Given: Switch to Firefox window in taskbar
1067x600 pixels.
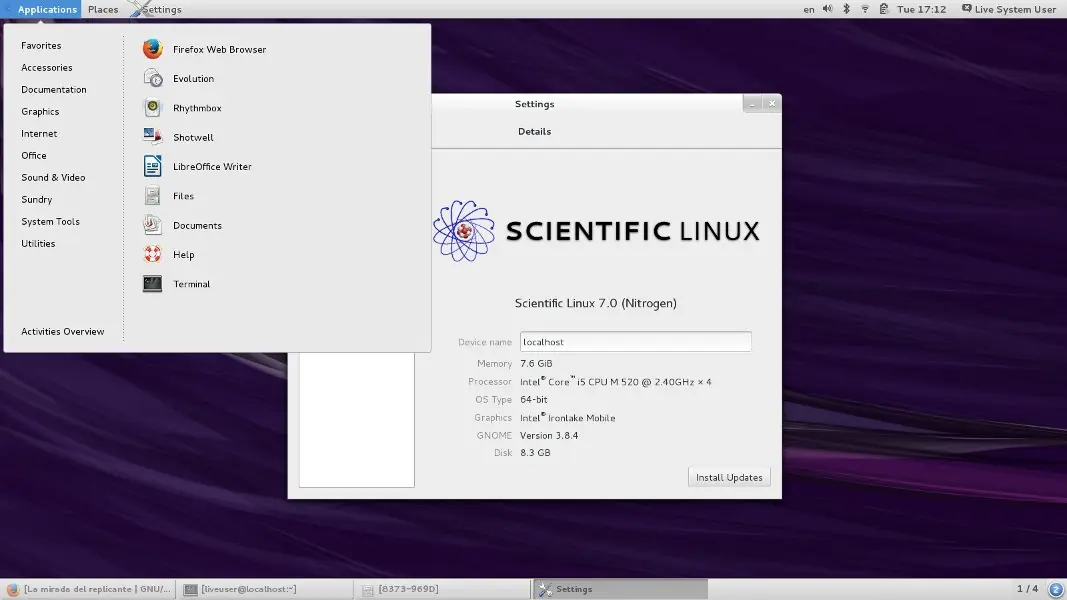Looking at the screenshot, I should coord(88,589).
